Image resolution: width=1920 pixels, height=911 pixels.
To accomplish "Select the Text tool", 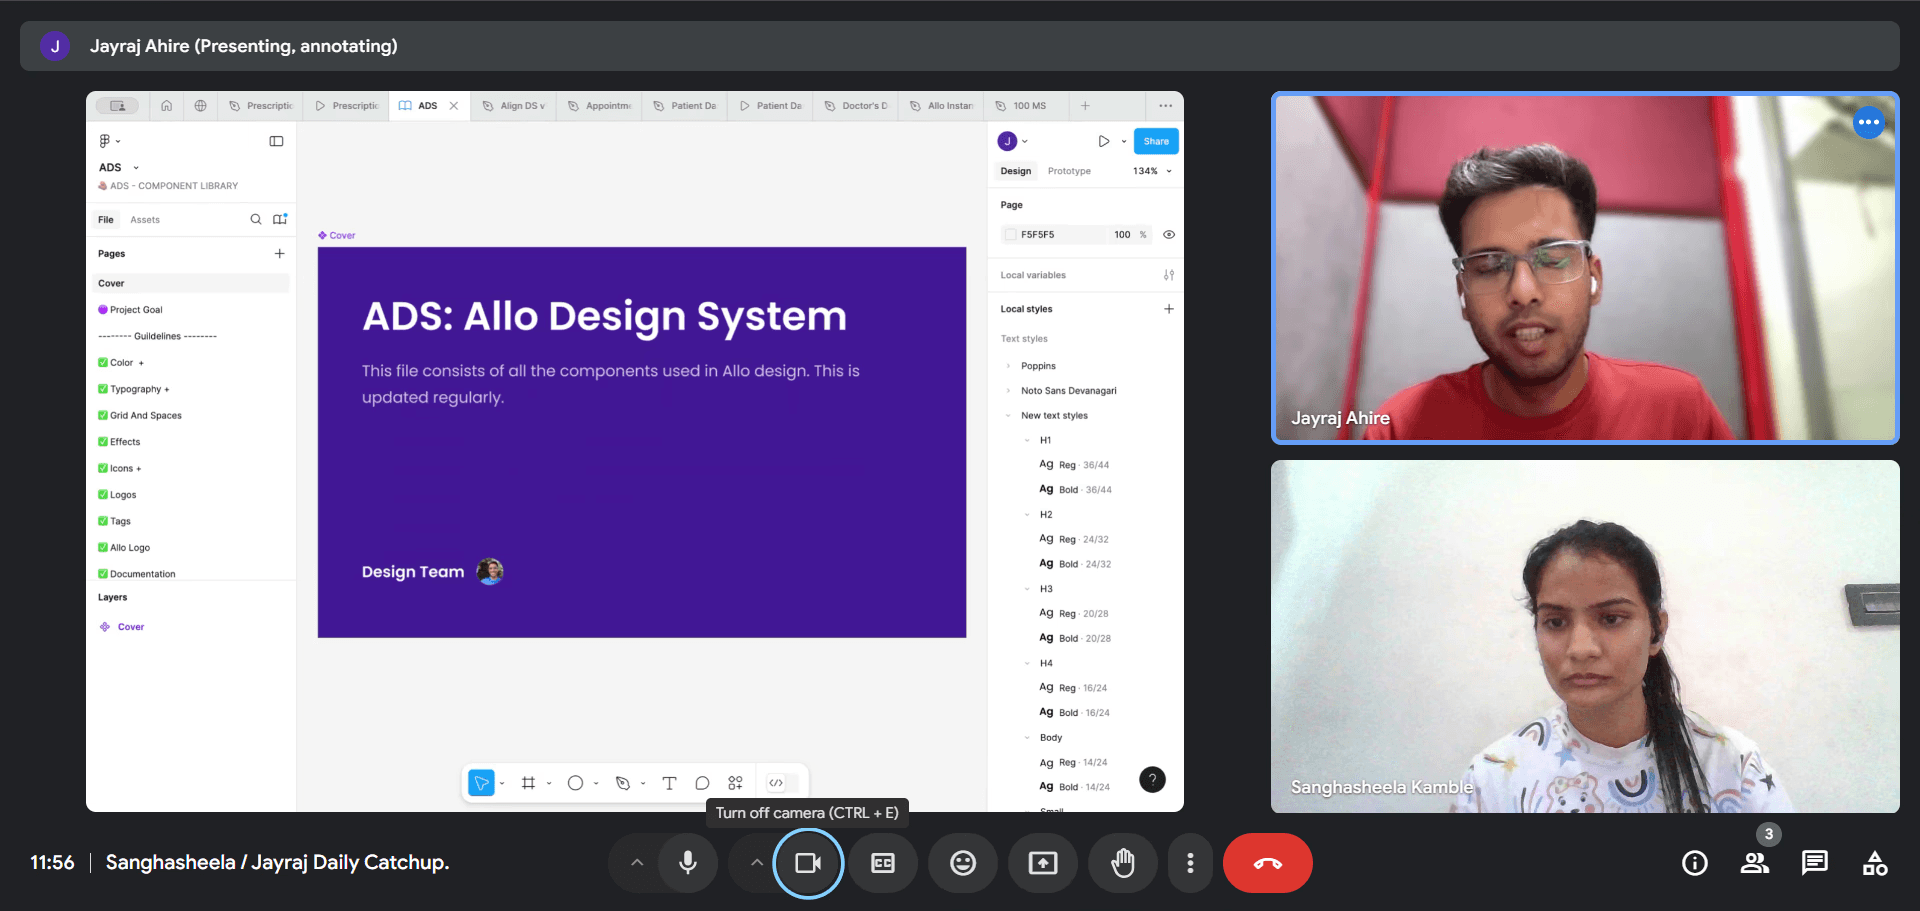I will tap(669, 783).
